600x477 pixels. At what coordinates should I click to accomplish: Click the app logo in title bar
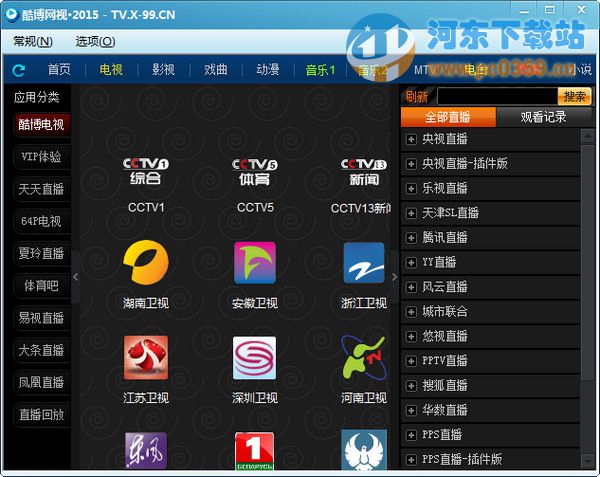(12, 14)
